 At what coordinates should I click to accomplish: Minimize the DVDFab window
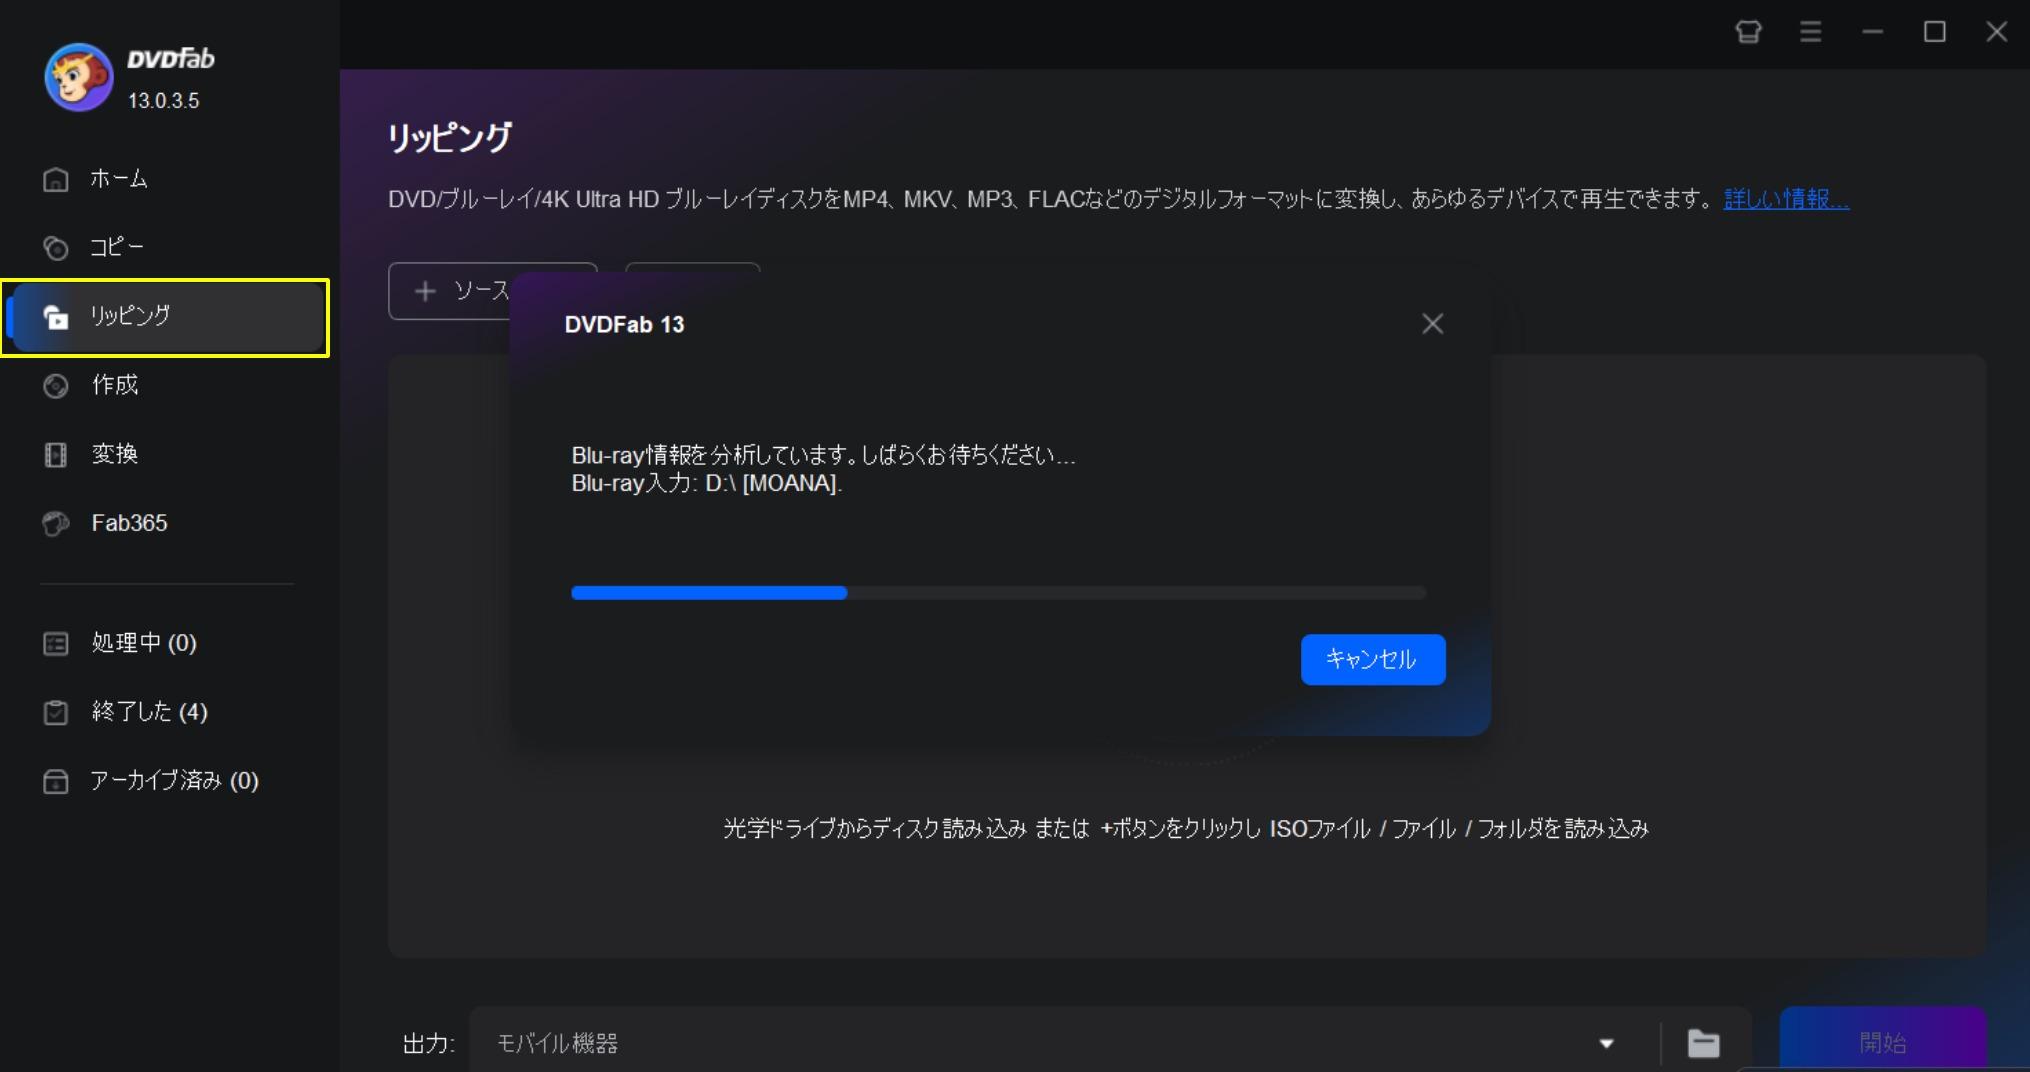(x=1872, y=32)
